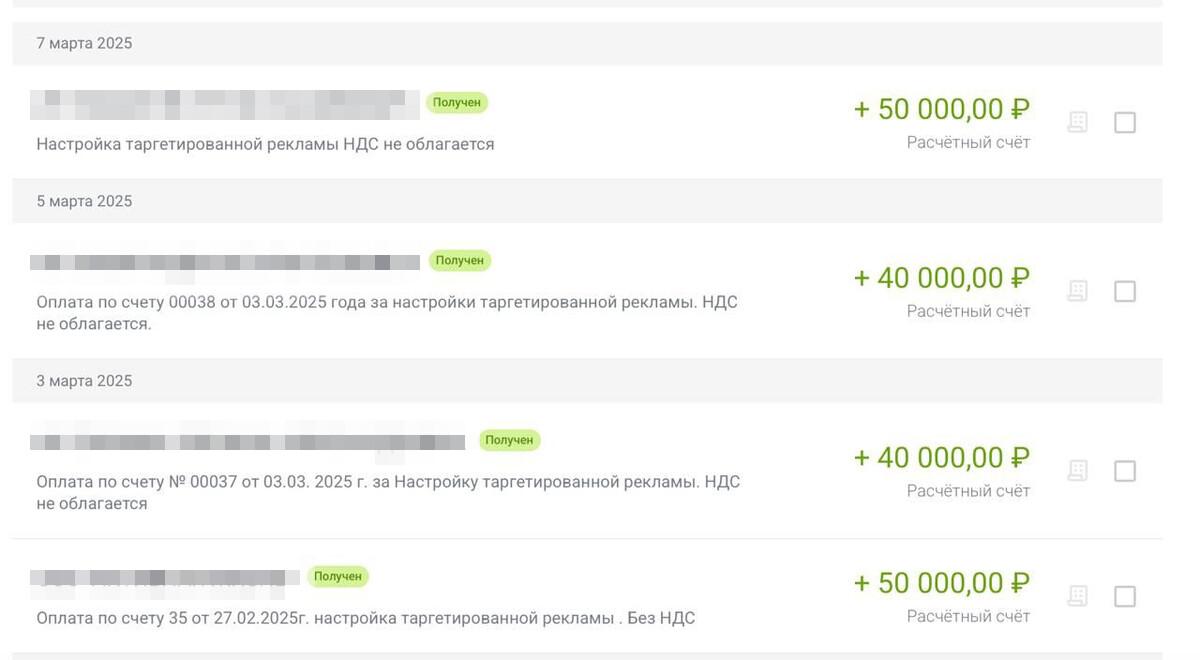Click the 'Получен' badge on the 7 March payment
The width and height of the screenshot is (1200, 660).
(457, 102)
